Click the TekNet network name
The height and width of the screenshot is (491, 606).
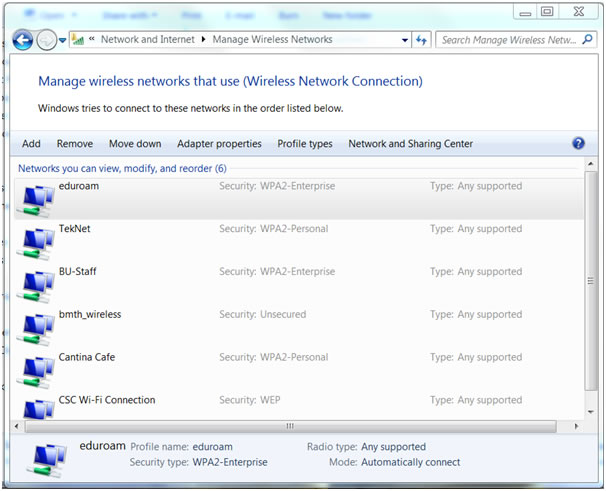point(75,229)
